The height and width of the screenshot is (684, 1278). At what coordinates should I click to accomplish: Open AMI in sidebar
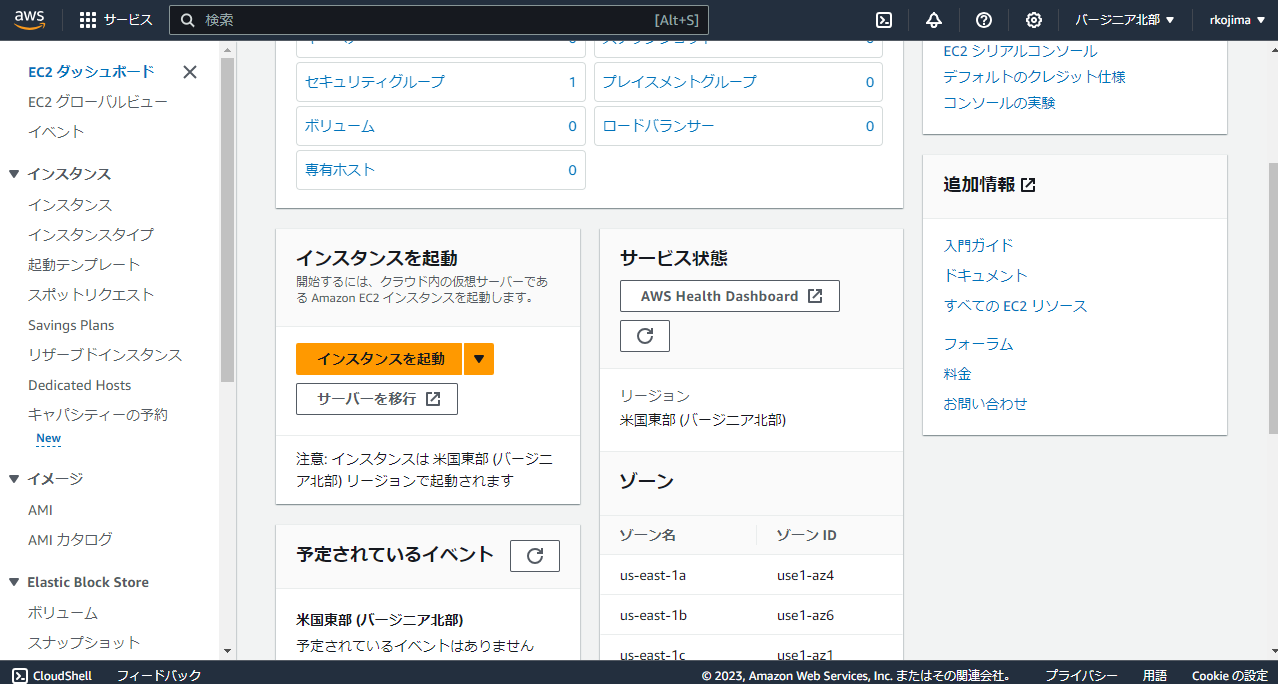point(40,510)
